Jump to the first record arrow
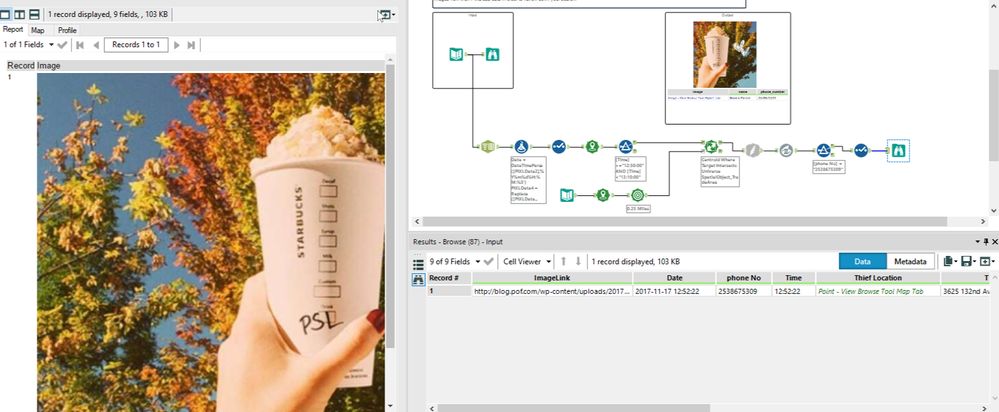 click(x=80, y=45)
